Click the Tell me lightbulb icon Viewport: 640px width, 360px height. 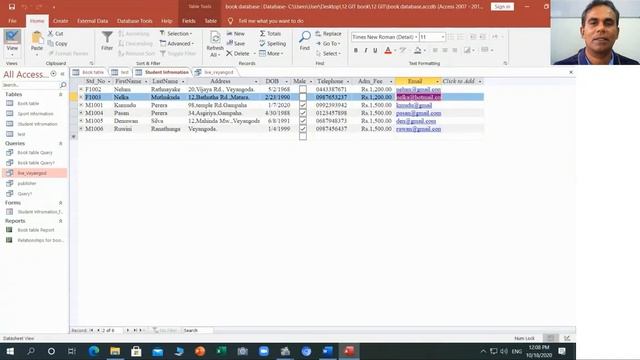point(230,21)
